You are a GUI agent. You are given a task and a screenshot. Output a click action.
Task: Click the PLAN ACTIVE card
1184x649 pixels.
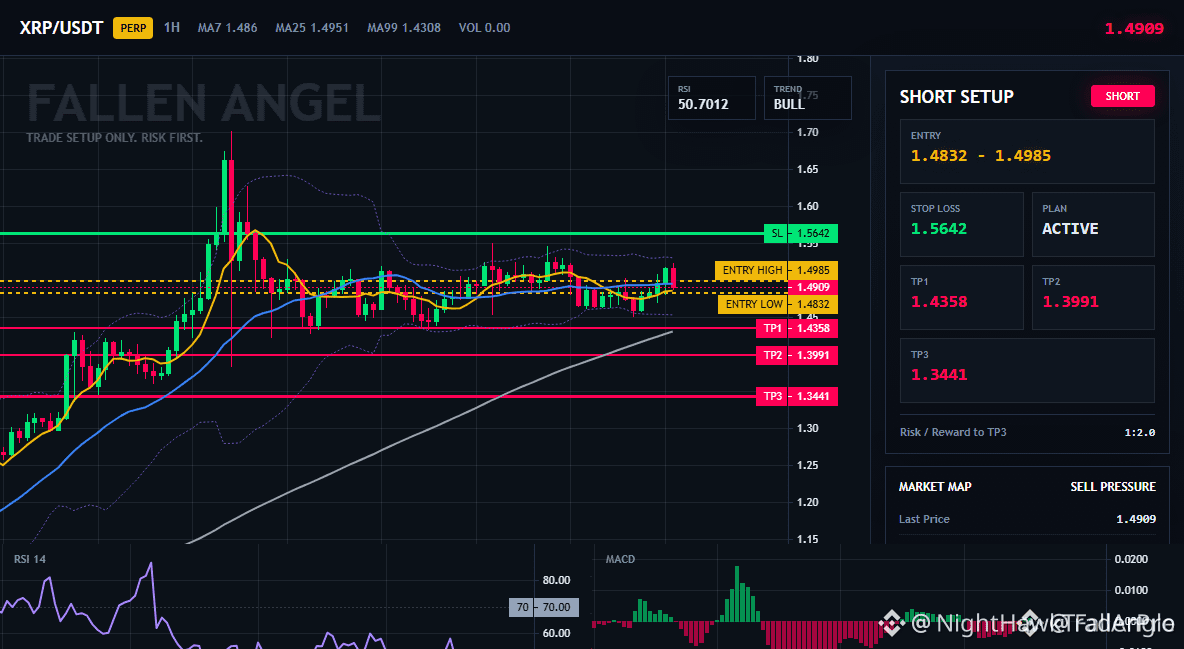click(x=1093, y=224)
